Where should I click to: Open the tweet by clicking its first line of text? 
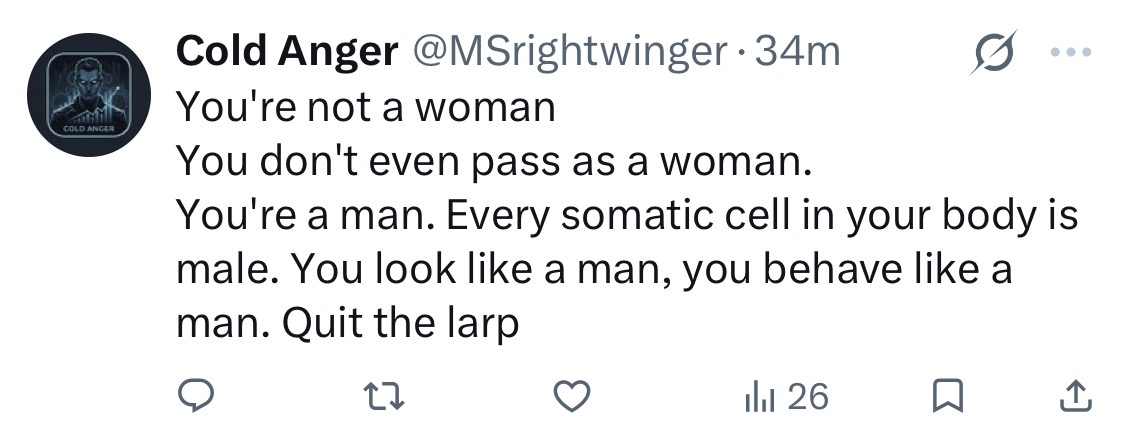(366, 107)
